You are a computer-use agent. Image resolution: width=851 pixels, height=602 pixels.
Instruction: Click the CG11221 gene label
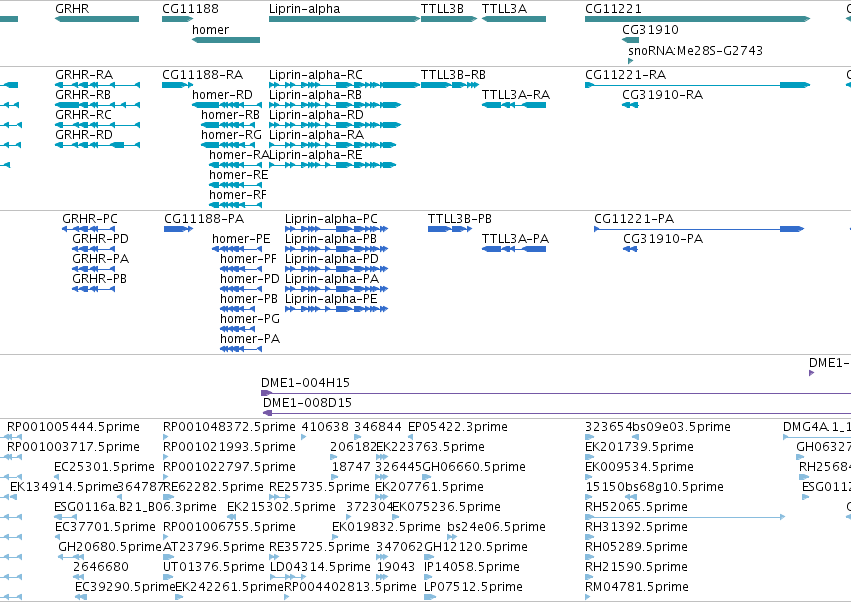(x=613, y=9)
